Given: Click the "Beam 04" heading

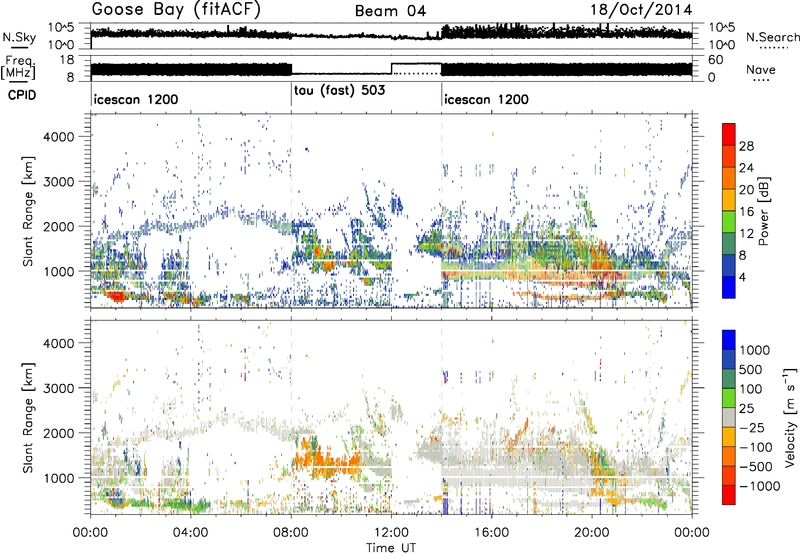Looking at the screenshot, I should pos(390,11).
